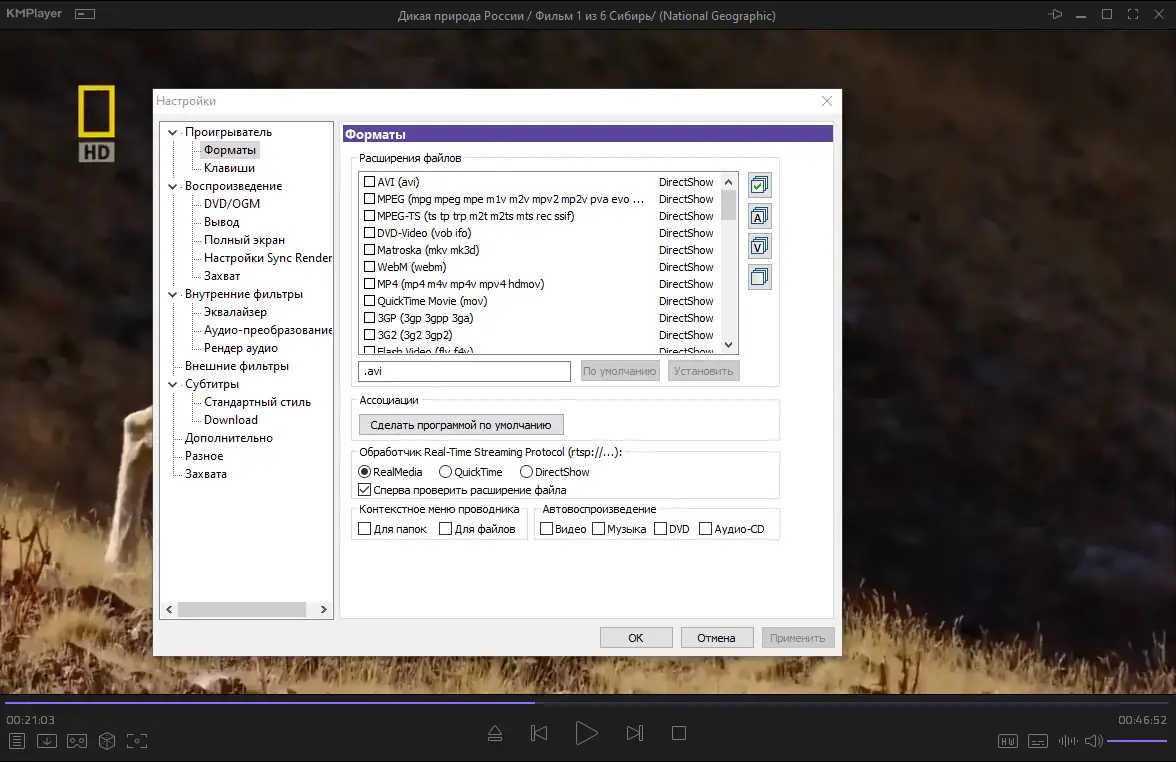
Task: Click the VR goggles icon in control bar
Action: click(x=75, y=741)
